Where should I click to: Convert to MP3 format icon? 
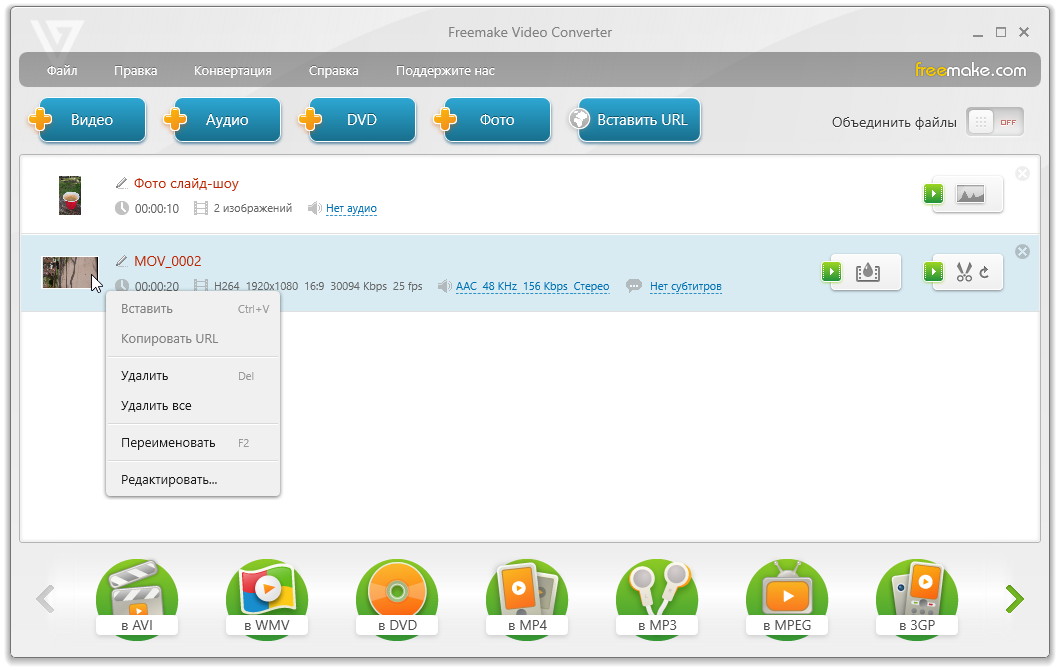pyautogui.click(x=657, y=598)
